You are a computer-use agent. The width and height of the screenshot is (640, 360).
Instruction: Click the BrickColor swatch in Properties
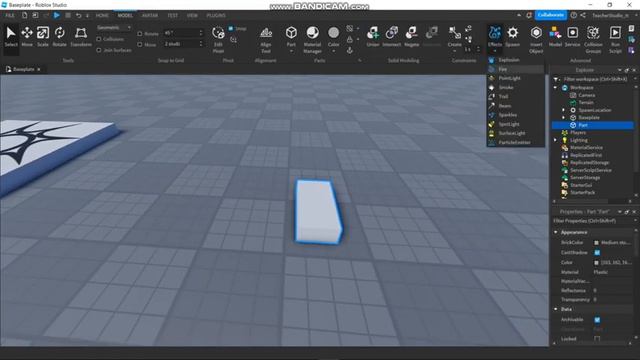click(x=596, y=242)
